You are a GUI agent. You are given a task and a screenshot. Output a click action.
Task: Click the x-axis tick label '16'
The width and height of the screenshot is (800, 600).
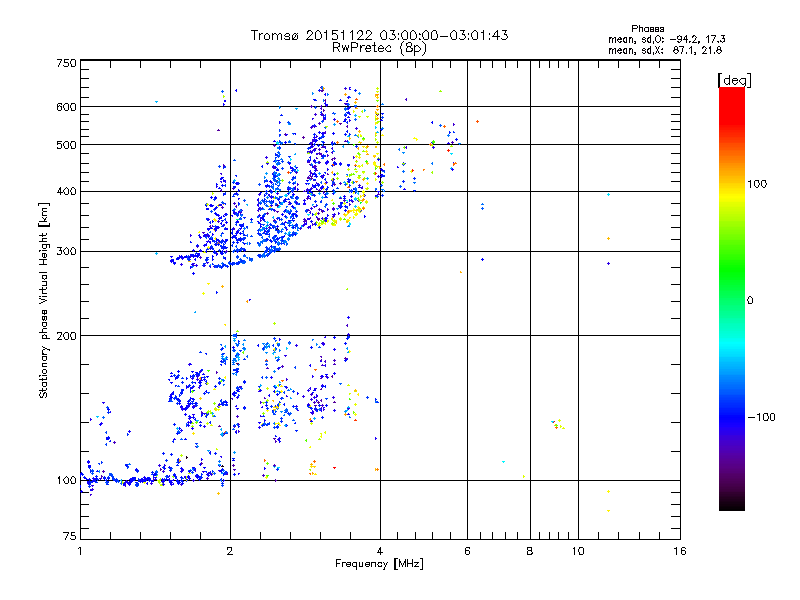(680, 551)
